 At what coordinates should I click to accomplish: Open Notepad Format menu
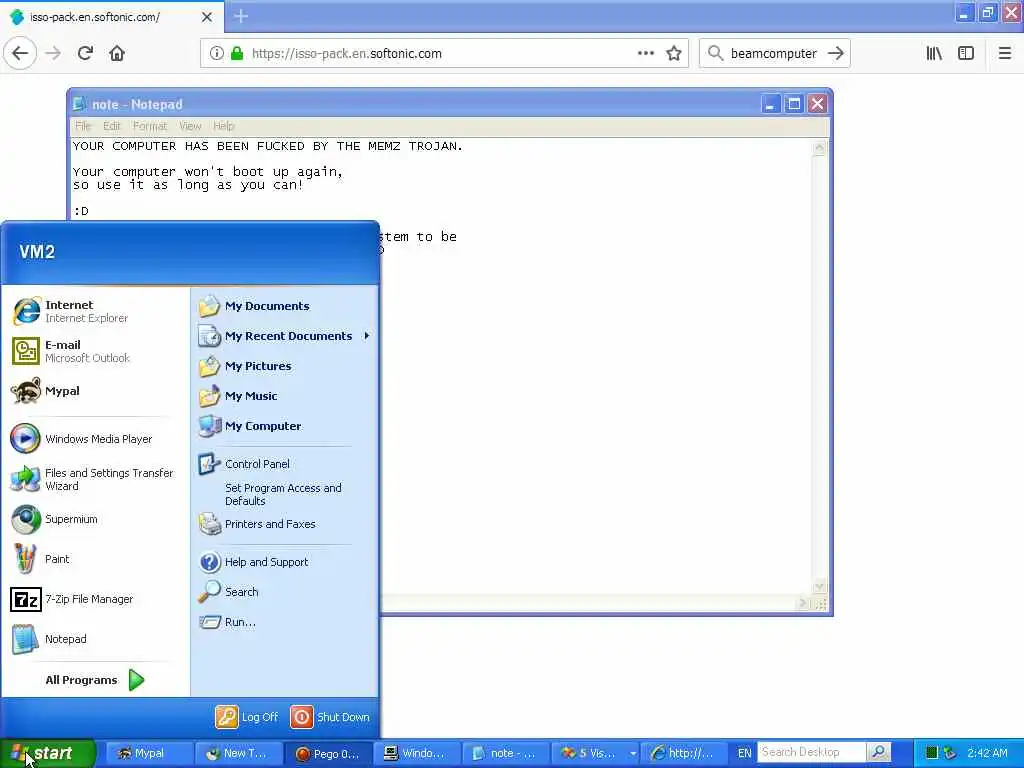pyautogui.click(x=150, y=126)
